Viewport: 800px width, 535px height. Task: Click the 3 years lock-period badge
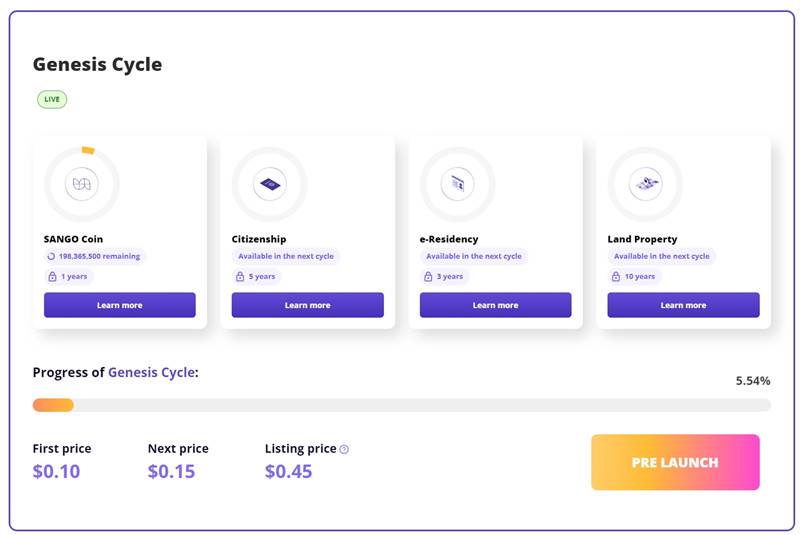(x=446, y=276)
